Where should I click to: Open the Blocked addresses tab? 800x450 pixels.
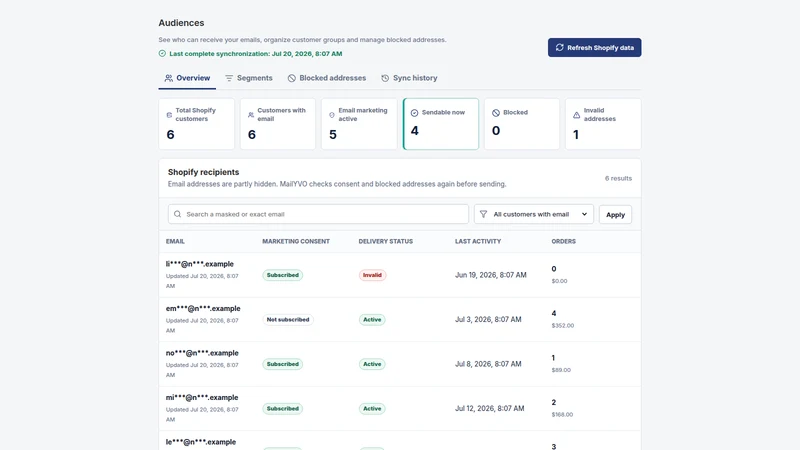pyautogui.click(x=327, y=78)
